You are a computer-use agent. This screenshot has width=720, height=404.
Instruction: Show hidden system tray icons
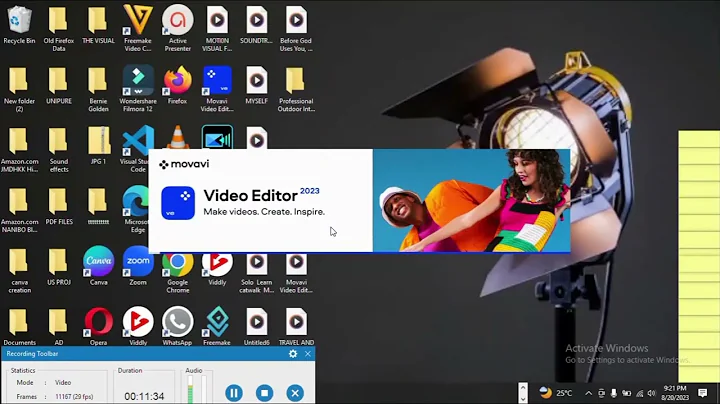pos(589,393)
